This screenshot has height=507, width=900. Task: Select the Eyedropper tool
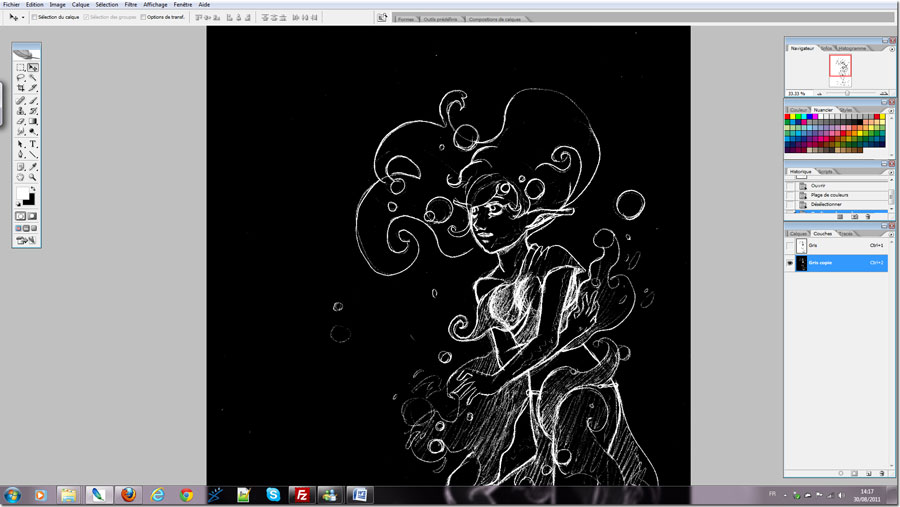33,166
